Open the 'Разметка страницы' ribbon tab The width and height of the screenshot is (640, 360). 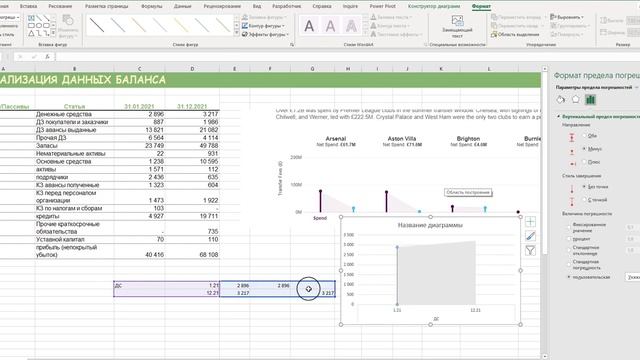[107, 7]
